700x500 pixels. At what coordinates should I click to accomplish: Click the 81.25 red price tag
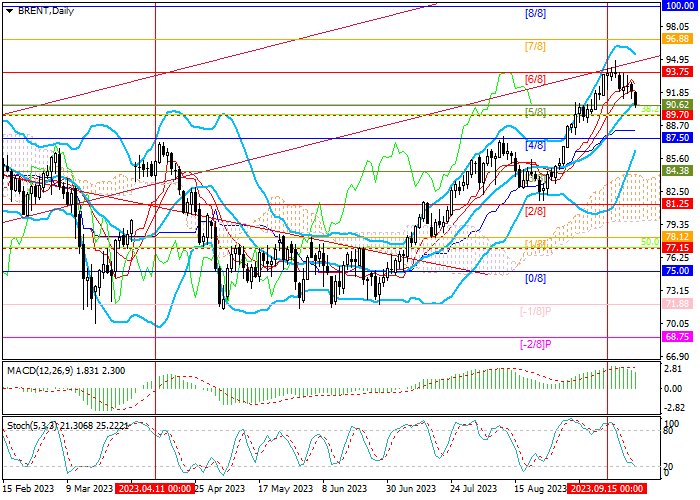[x=677, y=204]
